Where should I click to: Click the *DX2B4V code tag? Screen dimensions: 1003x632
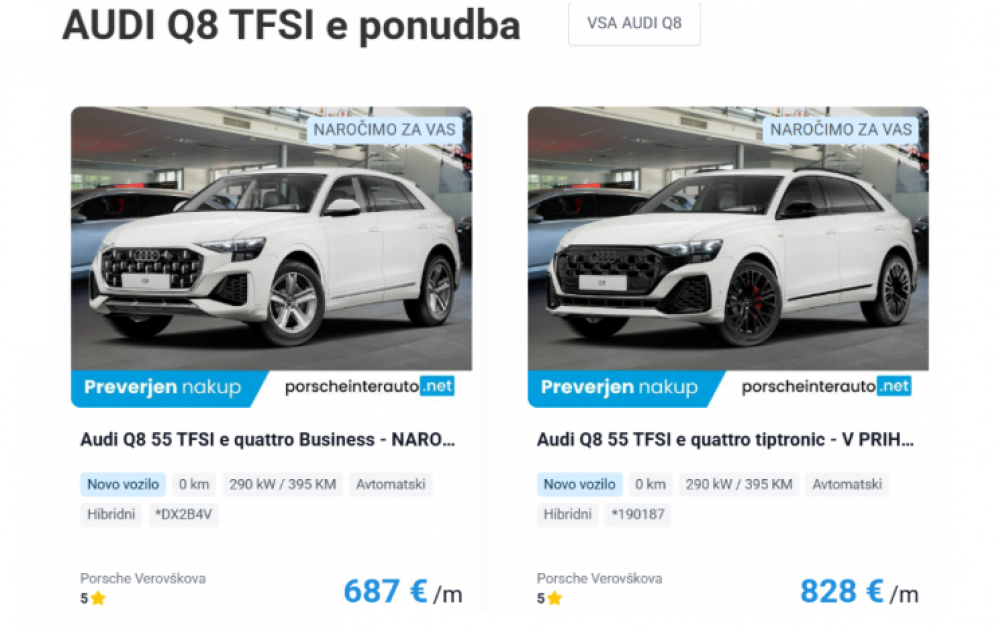point(184,514)
